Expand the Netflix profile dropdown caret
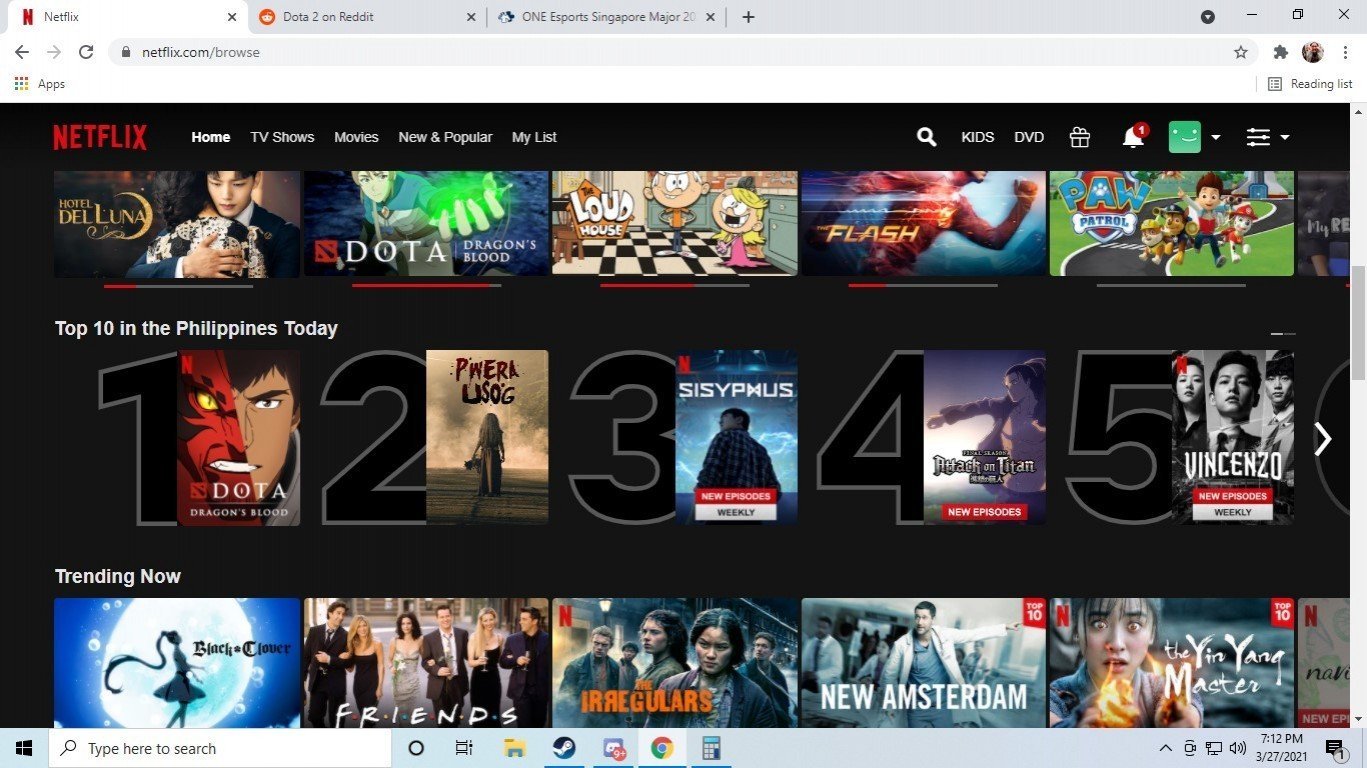The width and height of the screenshot is (1367, 768). click(x=1216, y=138)
